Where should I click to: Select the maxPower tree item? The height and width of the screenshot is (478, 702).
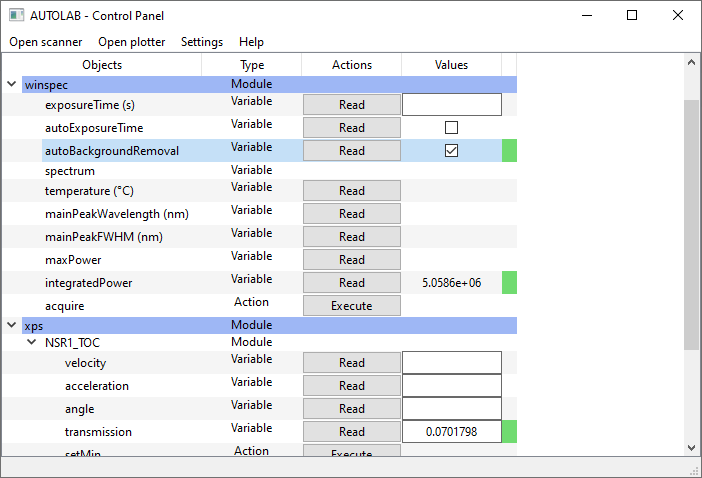point(73,260)
